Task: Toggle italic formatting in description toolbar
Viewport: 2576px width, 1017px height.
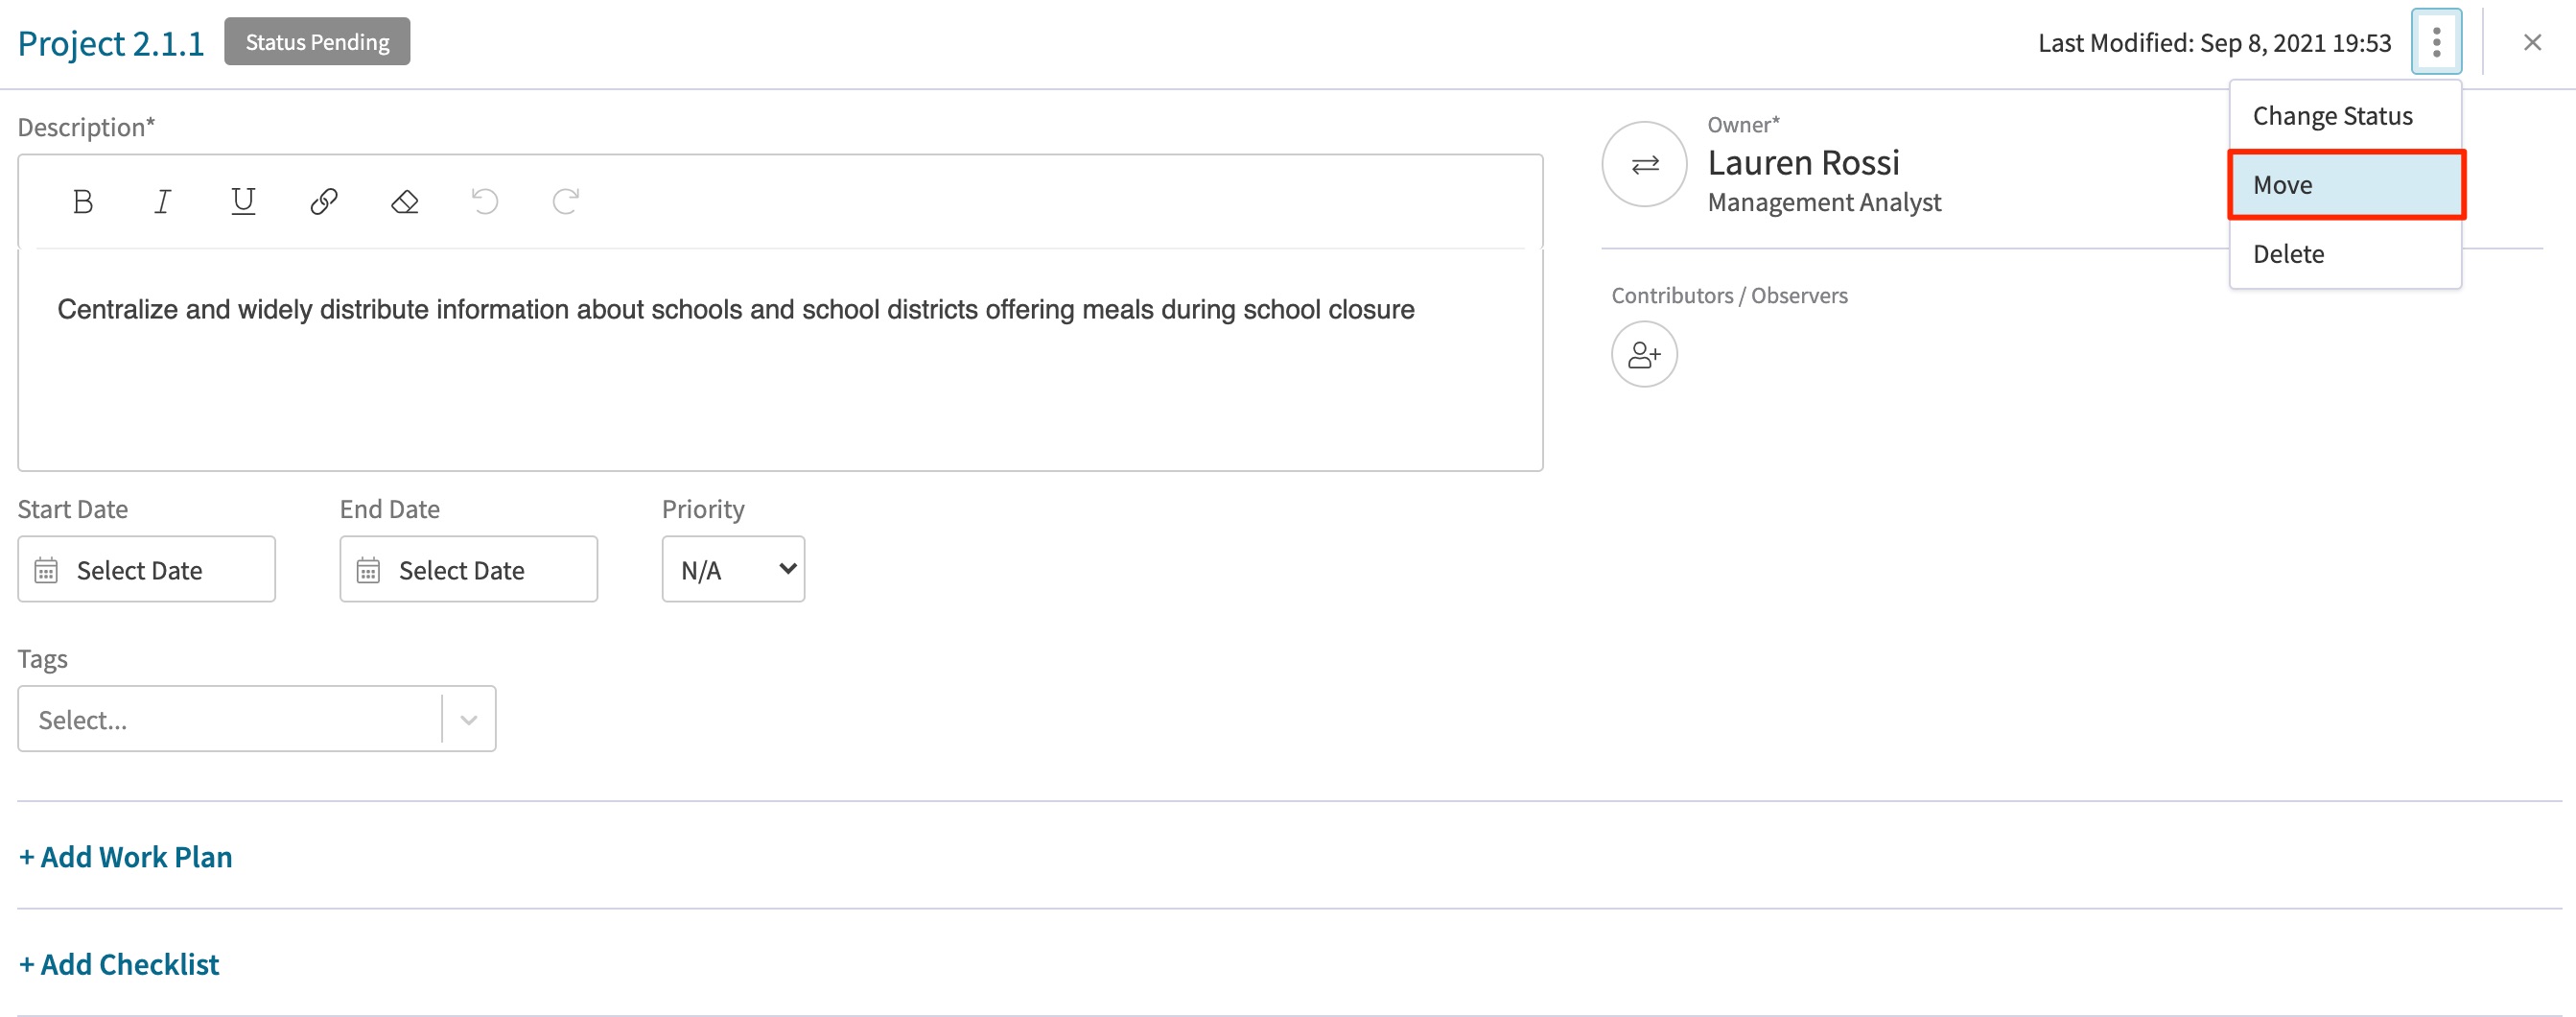Action: pyautogui.click(x=162, y=202)
